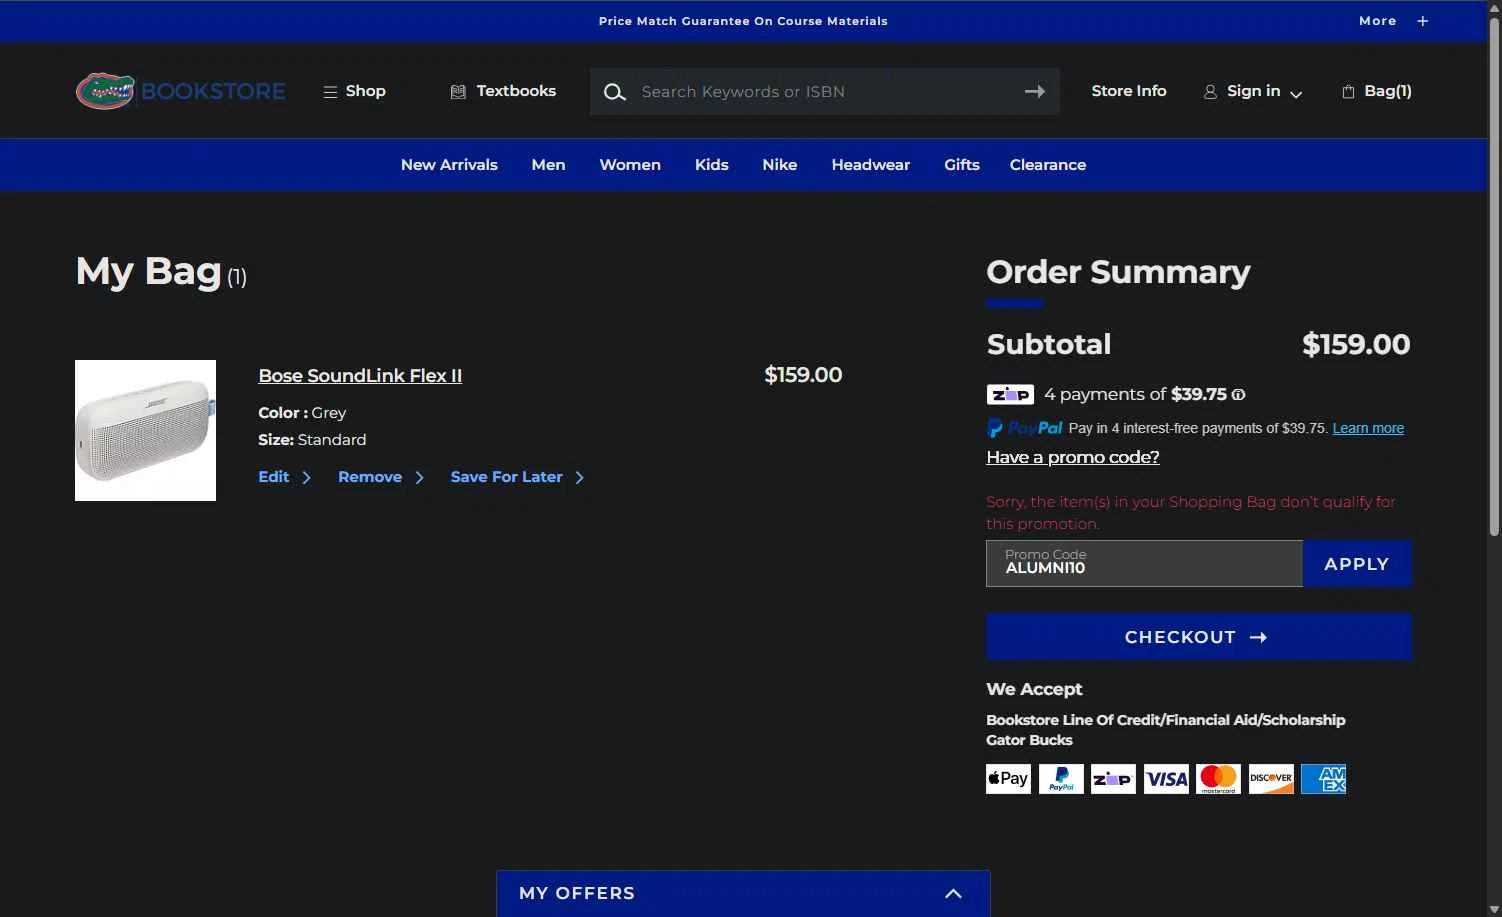Image resolution: width=1502 pixels, height=917 pixels.
Task: Open the Gifts category
Action: [x=962, y=165]
